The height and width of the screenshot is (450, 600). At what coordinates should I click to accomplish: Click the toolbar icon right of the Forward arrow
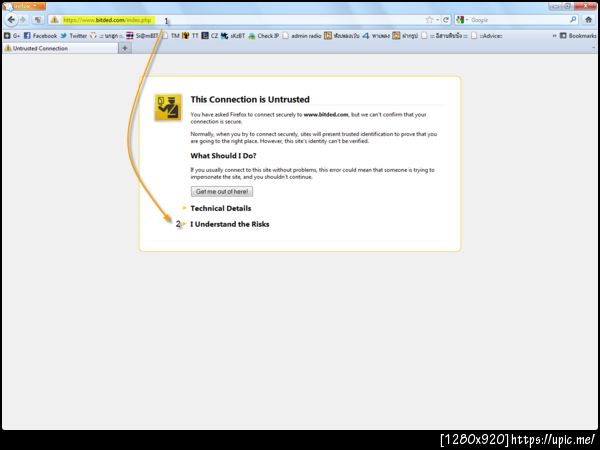[38, 20]
